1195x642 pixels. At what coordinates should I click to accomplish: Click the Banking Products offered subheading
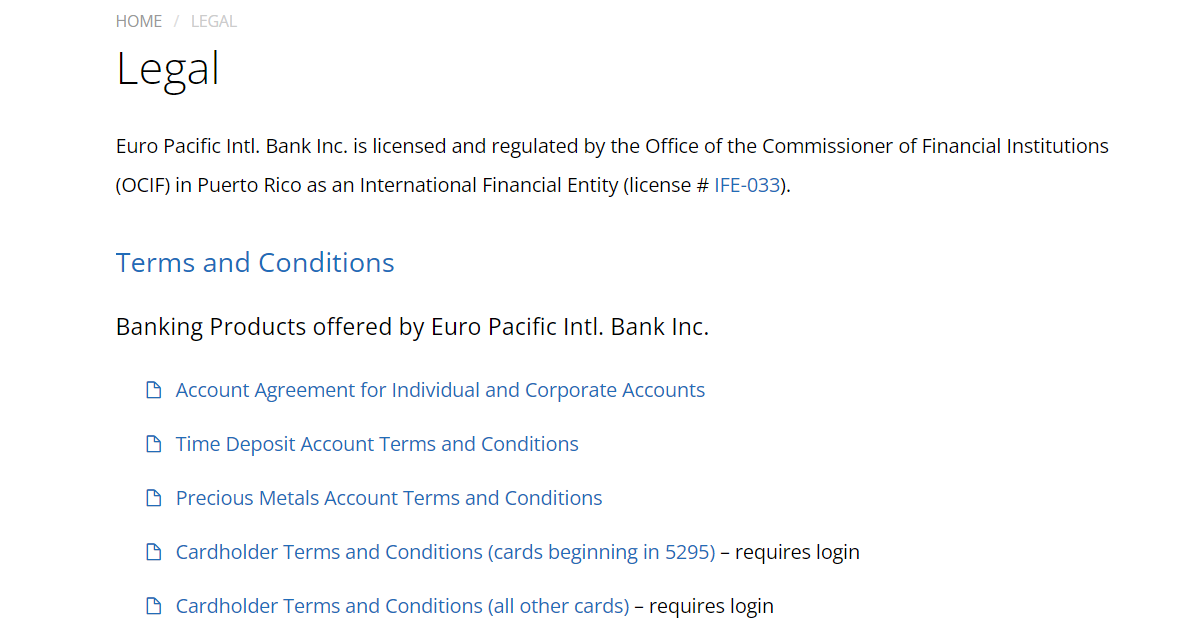click(412, 326)
